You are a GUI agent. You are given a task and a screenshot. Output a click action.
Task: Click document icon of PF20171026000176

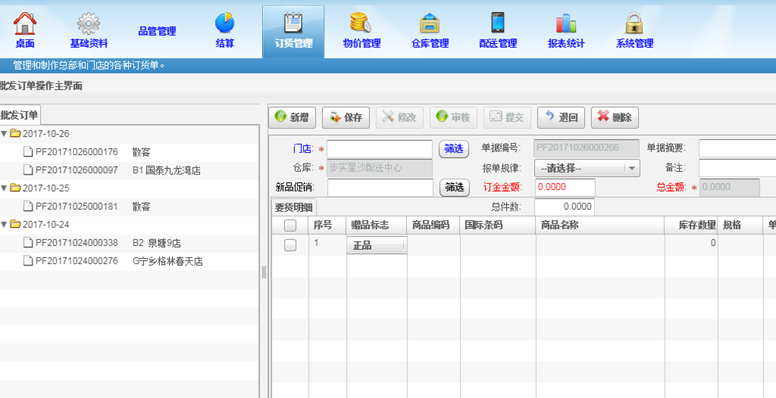click(28, 151)
